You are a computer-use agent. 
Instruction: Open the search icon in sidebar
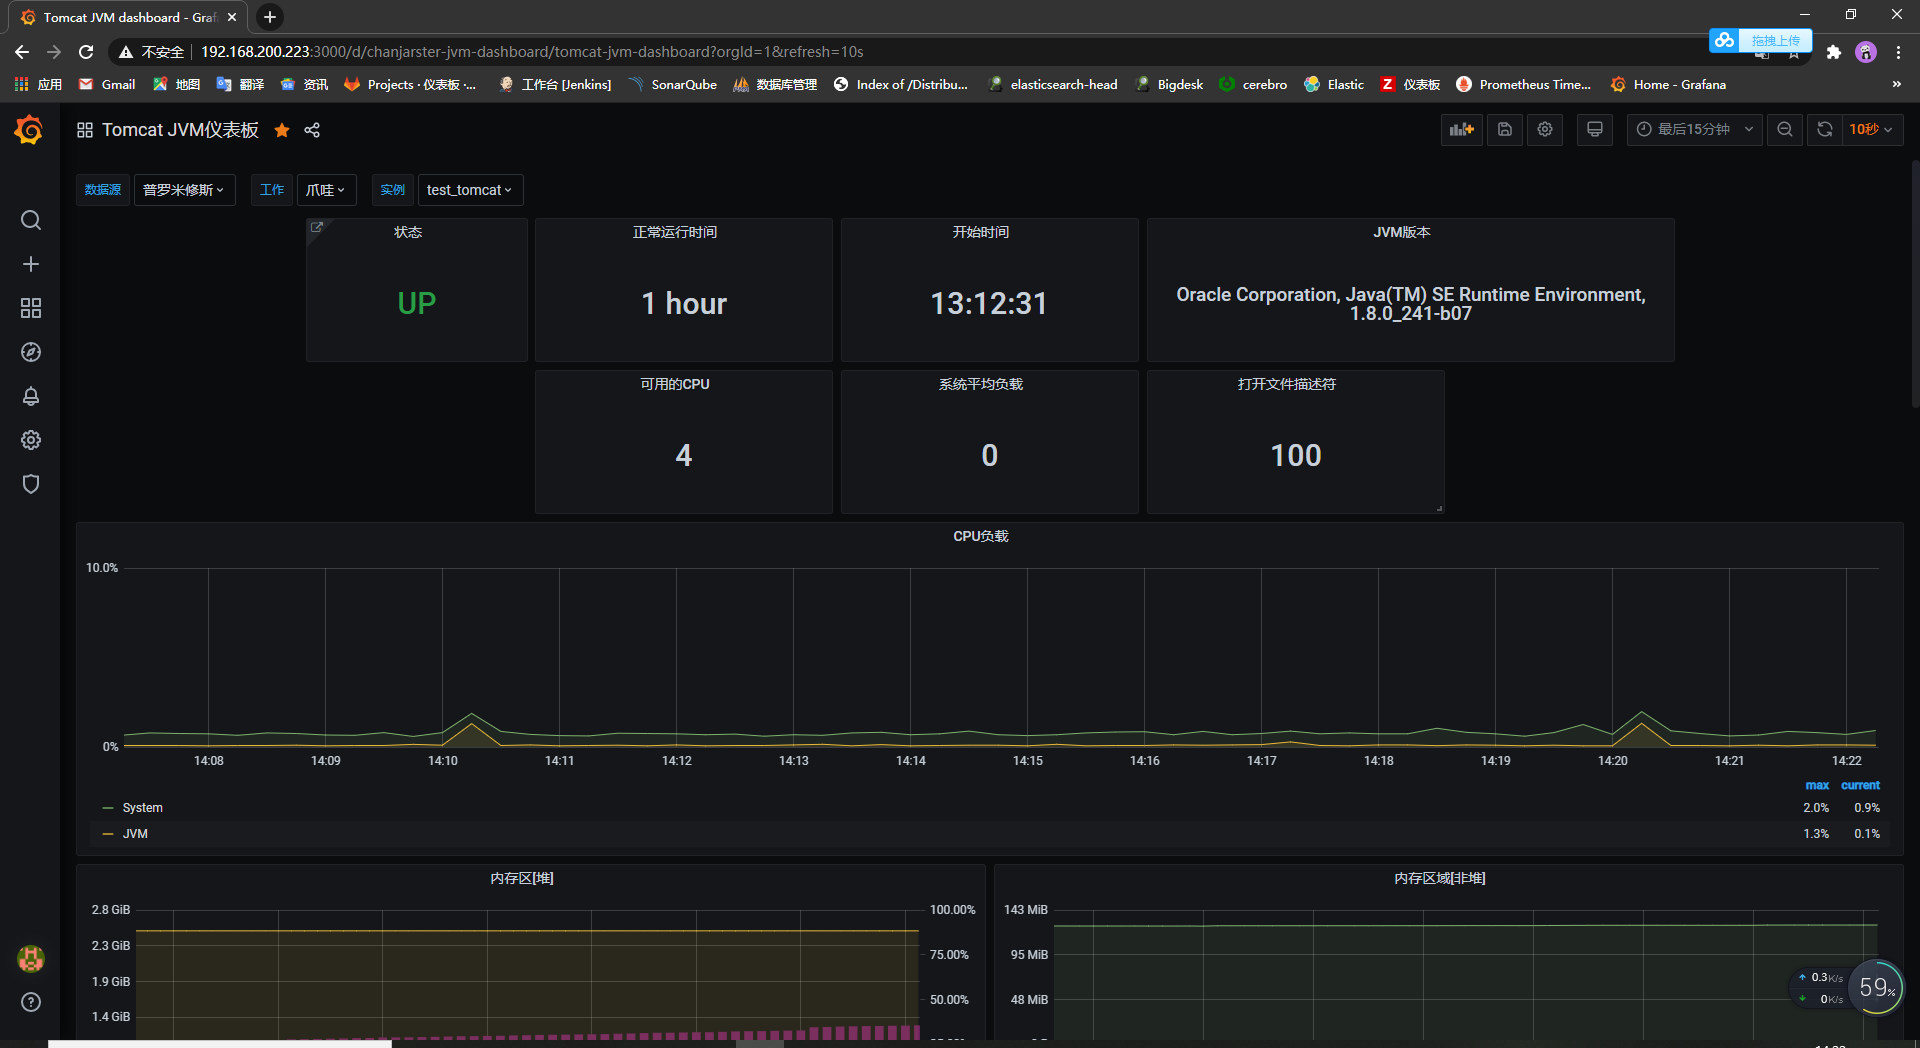pos(31,220)
